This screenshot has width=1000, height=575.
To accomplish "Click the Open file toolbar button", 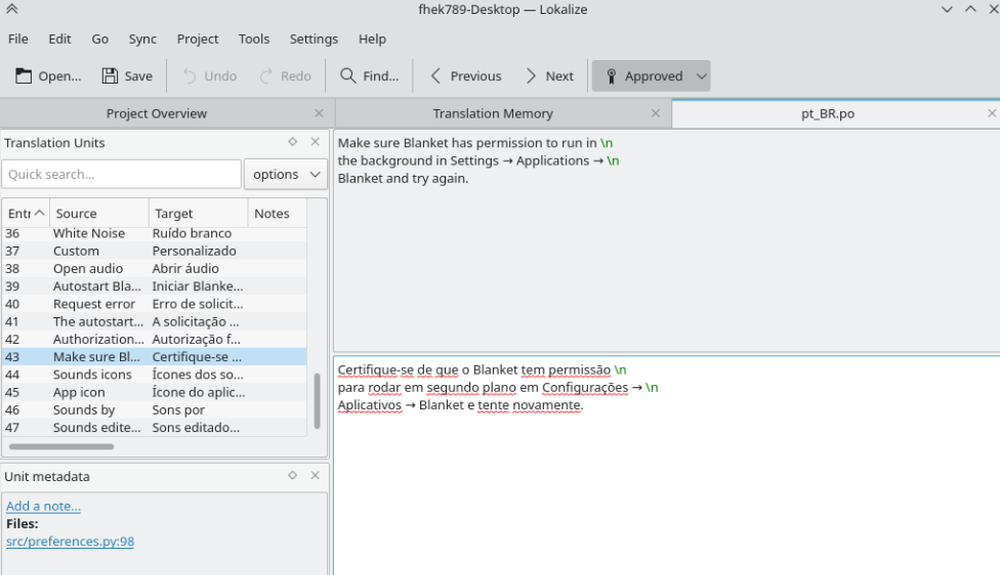I will pyautogui.click(x=48, y=76).
